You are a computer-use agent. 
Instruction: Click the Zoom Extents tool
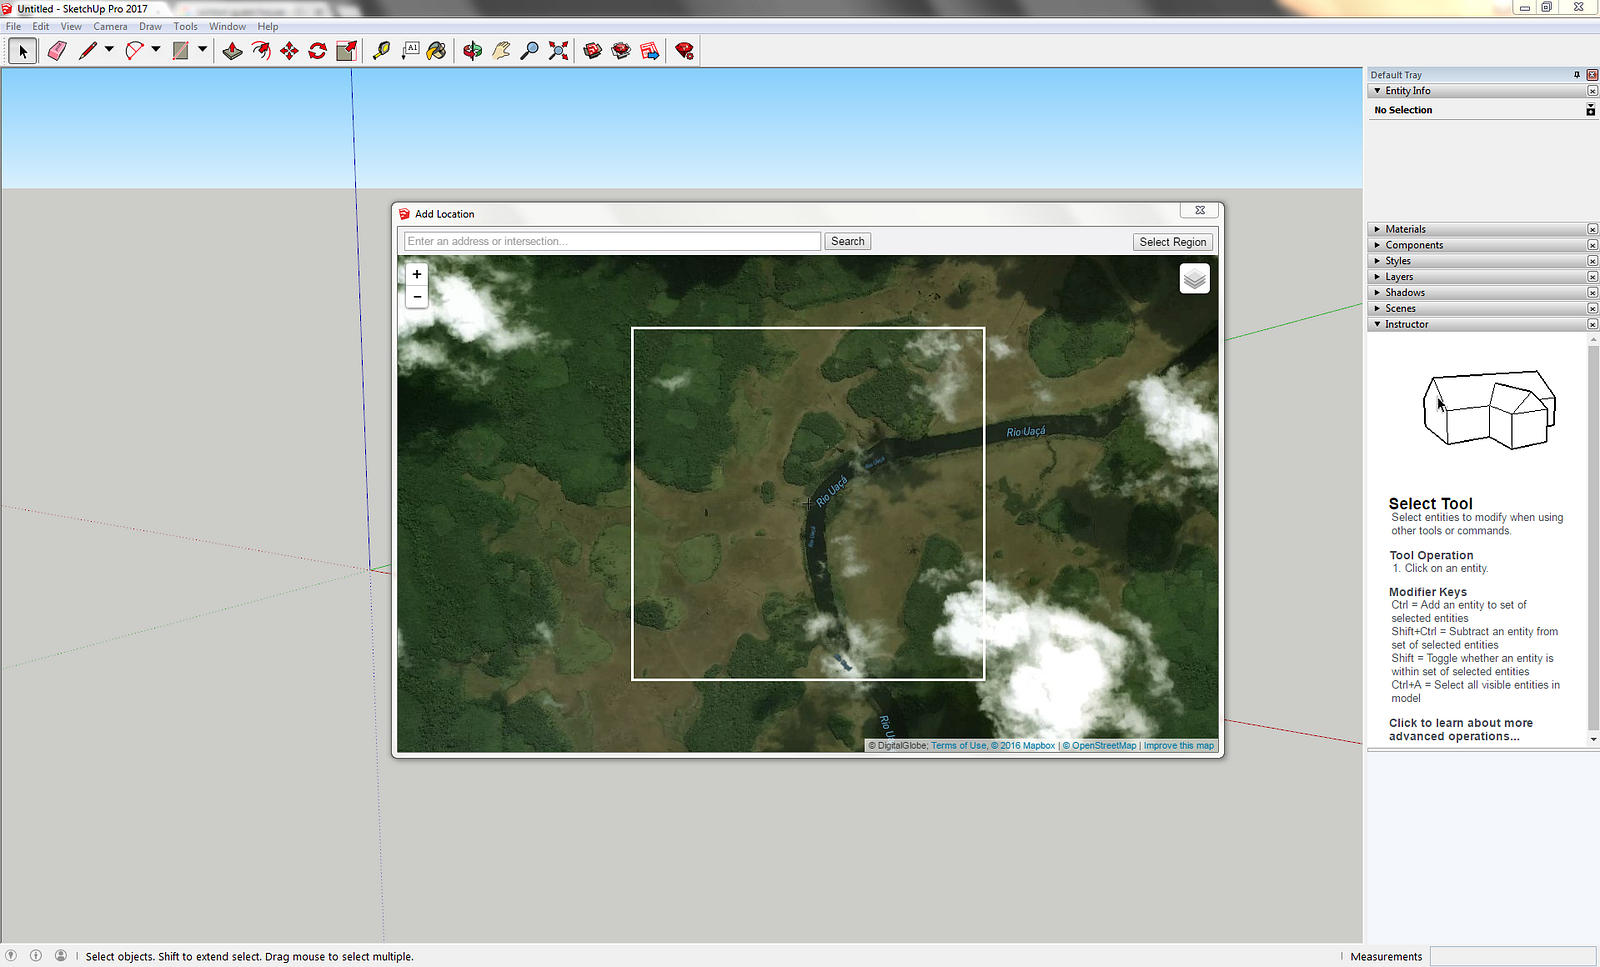tap(558, 51)
